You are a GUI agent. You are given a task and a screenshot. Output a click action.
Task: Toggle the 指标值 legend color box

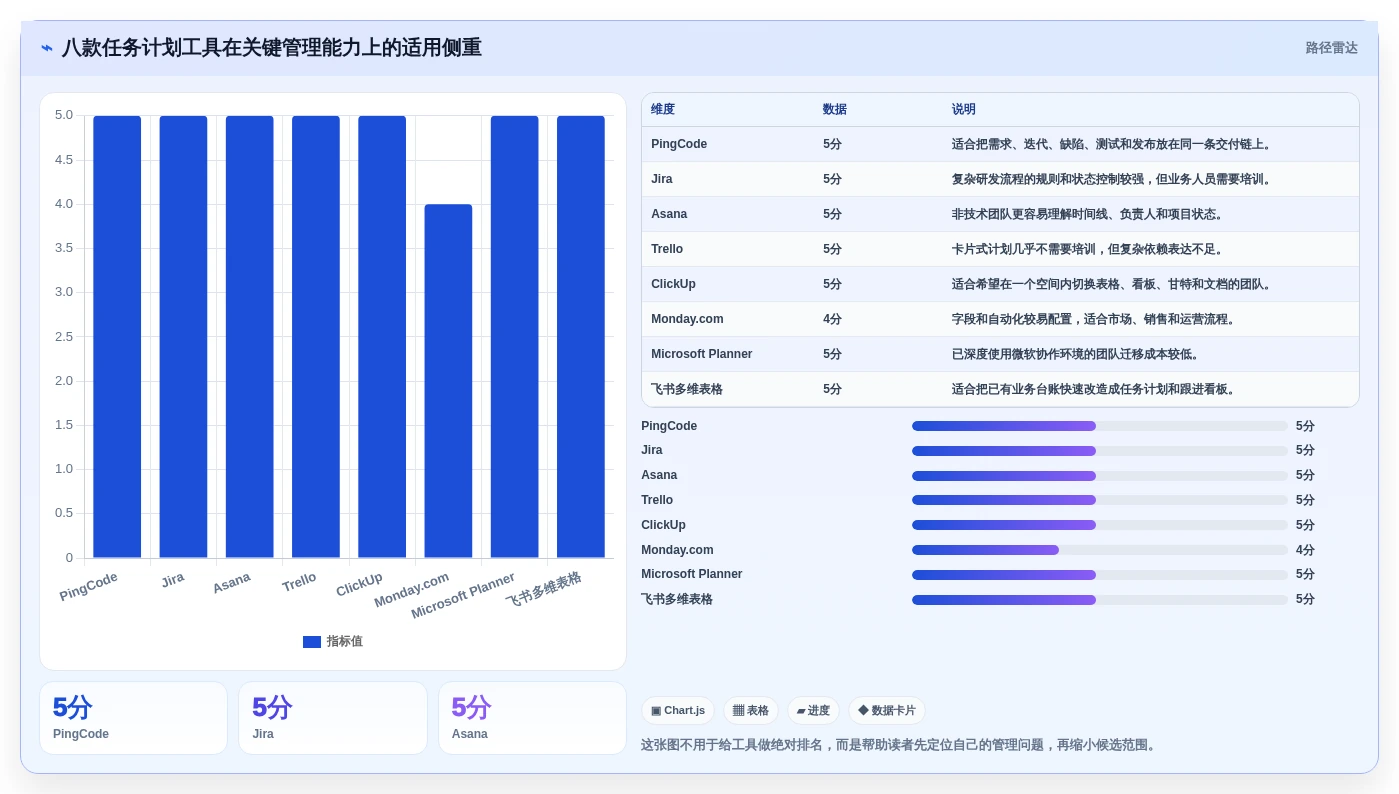[x=312, y=642]
